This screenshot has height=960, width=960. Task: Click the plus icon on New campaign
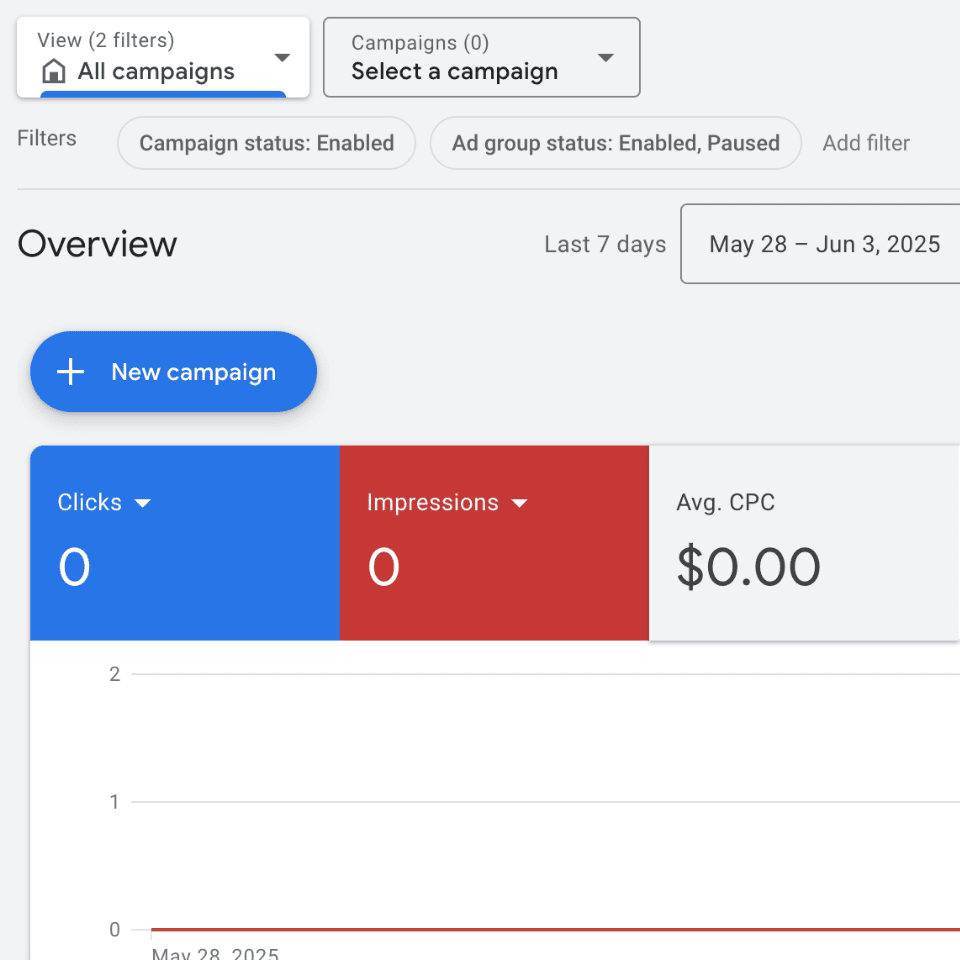(x=70, y=373)
